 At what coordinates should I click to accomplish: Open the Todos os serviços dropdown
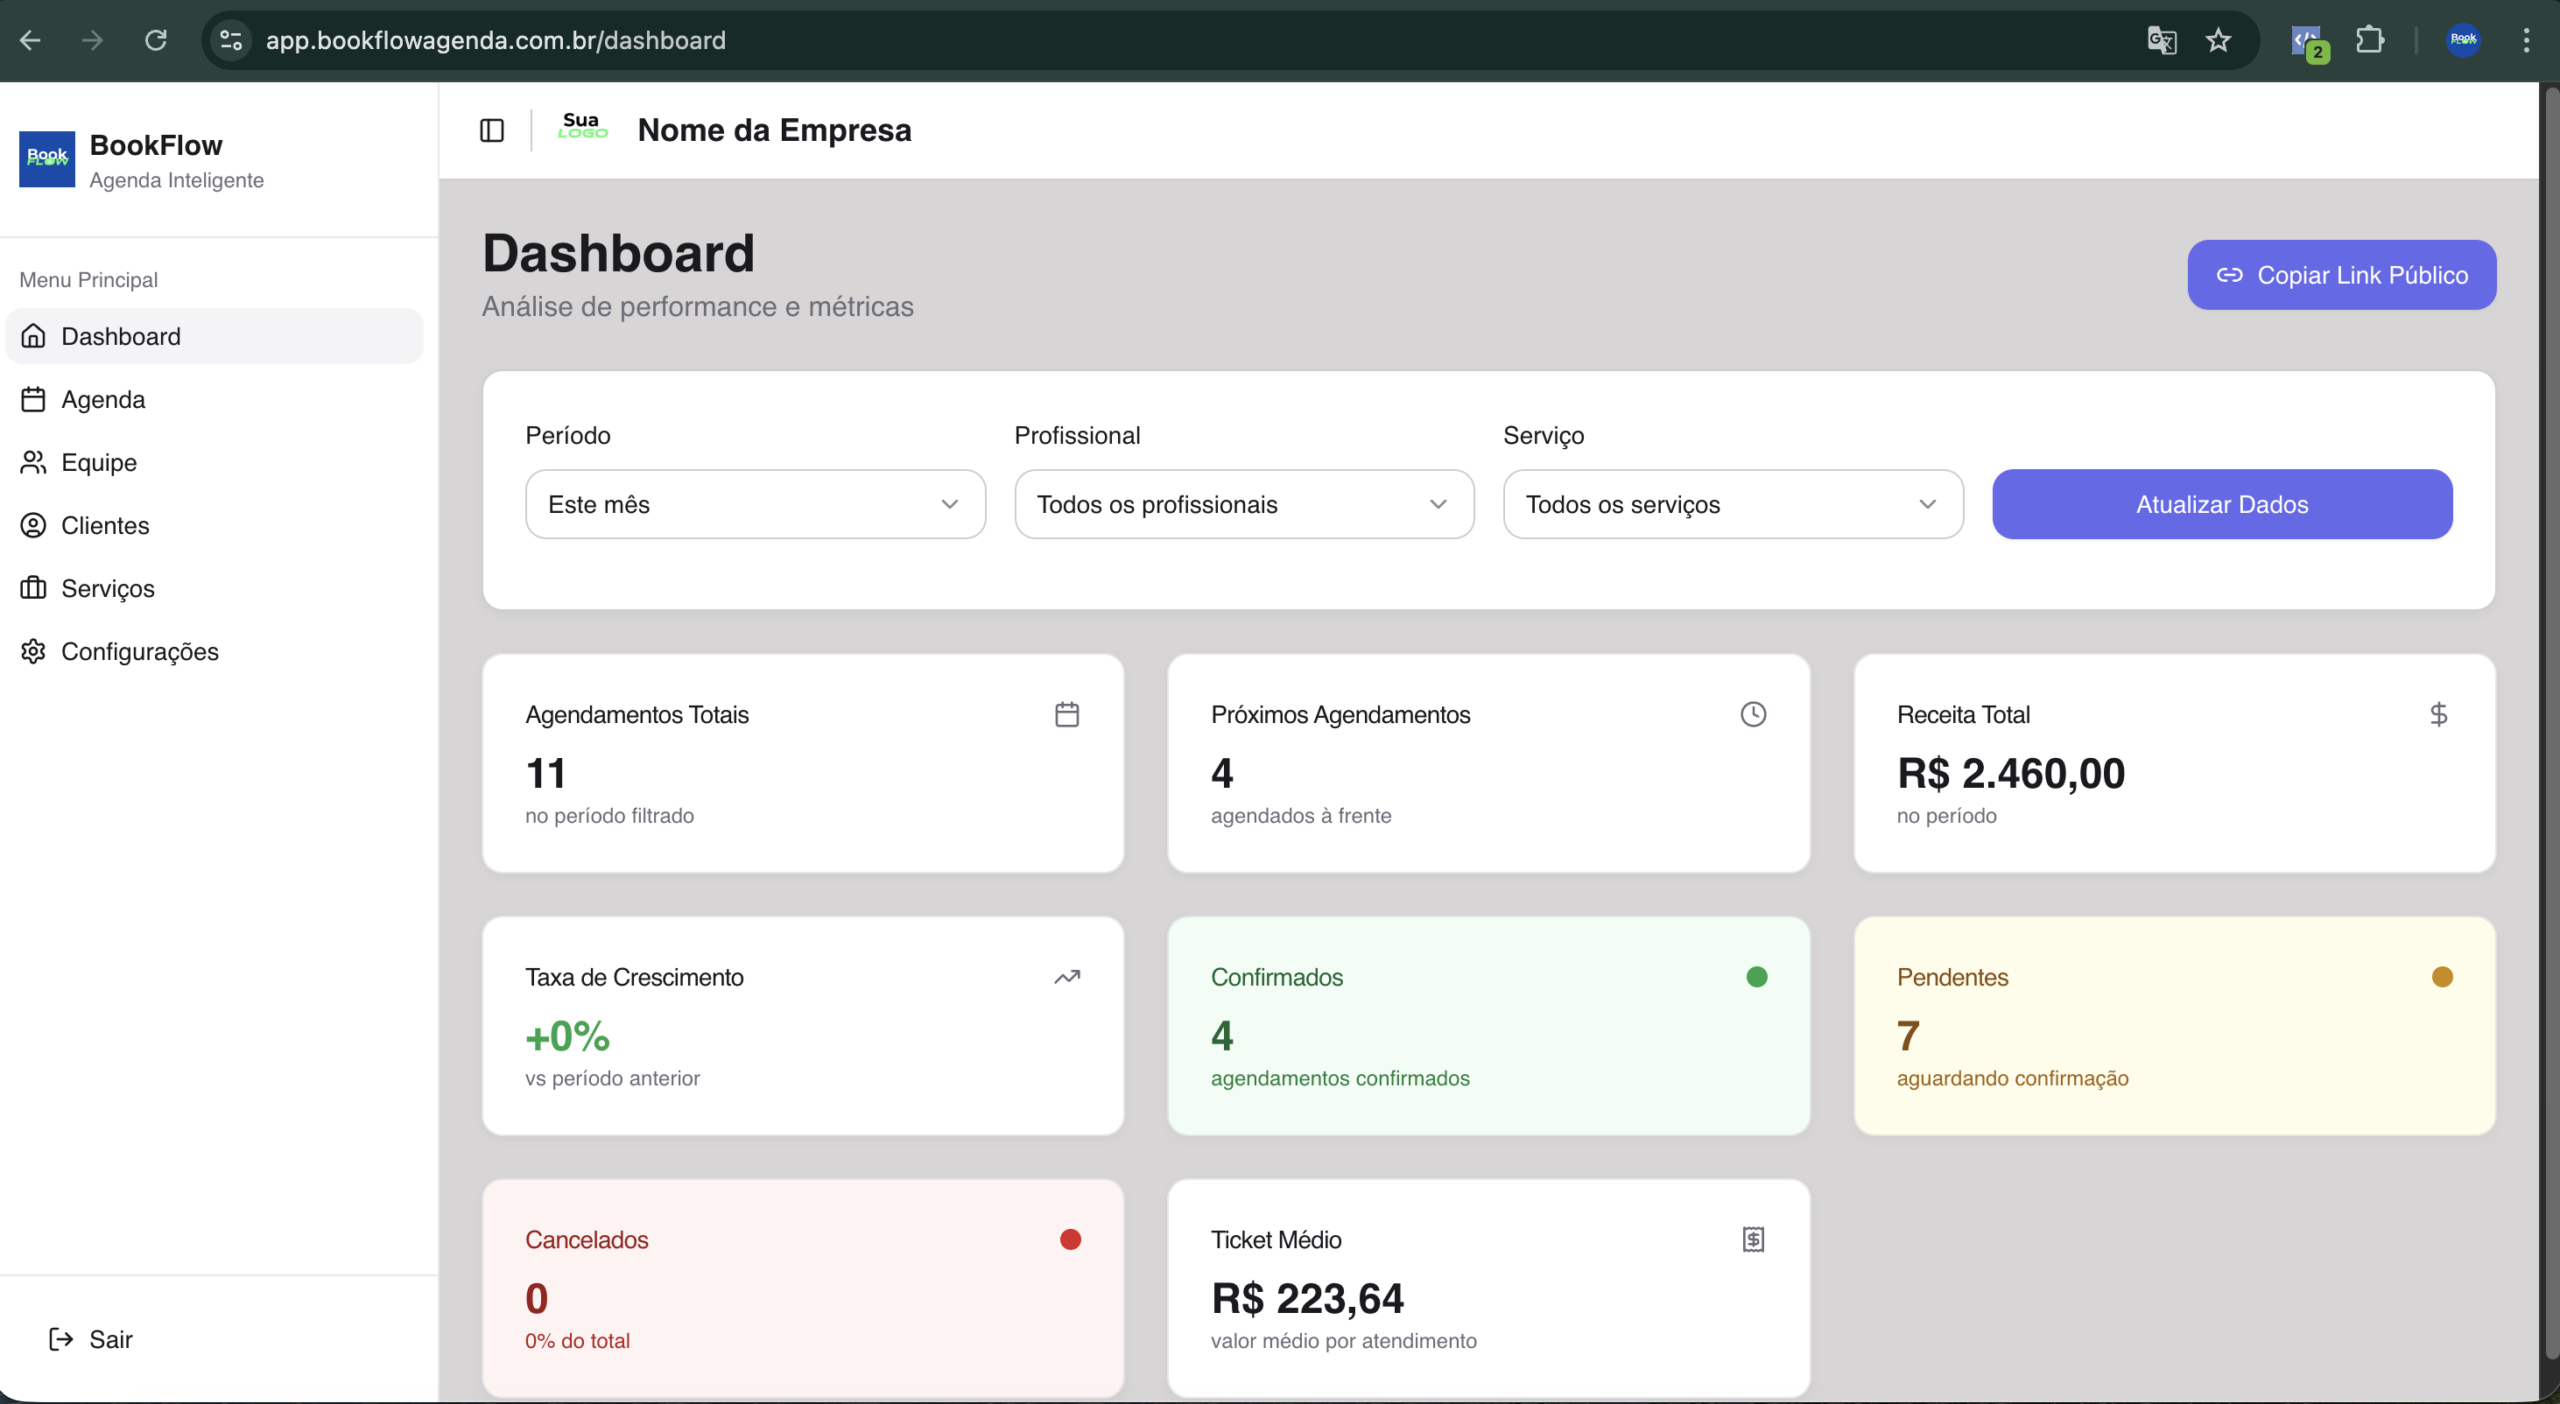coord(1732,504)
